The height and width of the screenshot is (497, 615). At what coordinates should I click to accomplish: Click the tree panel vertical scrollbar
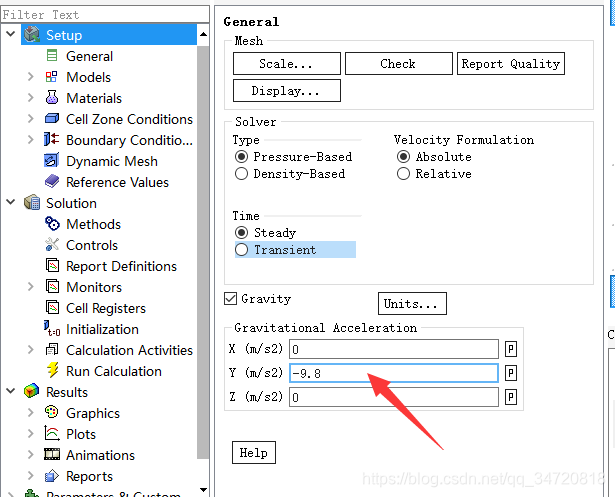pos(203,251)
